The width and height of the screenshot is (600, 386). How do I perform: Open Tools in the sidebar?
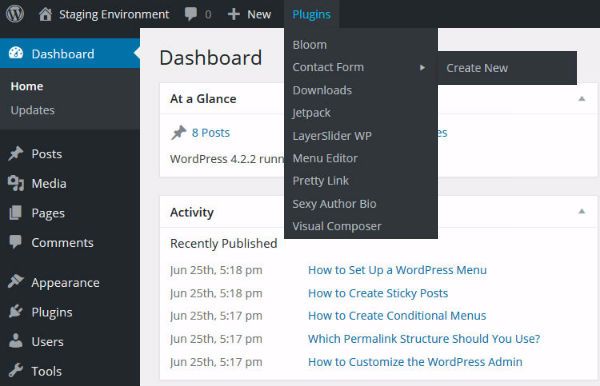click(47, 371)
